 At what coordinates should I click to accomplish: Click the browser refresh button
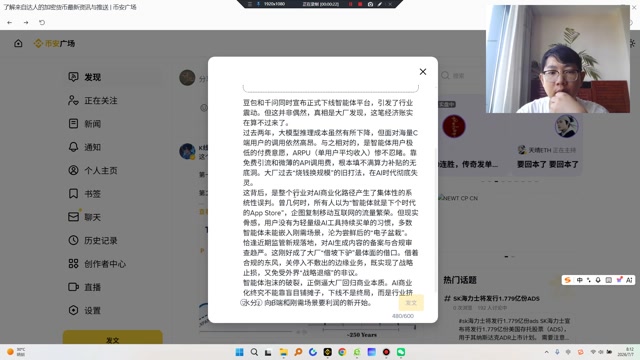click(x=42, y=22)
